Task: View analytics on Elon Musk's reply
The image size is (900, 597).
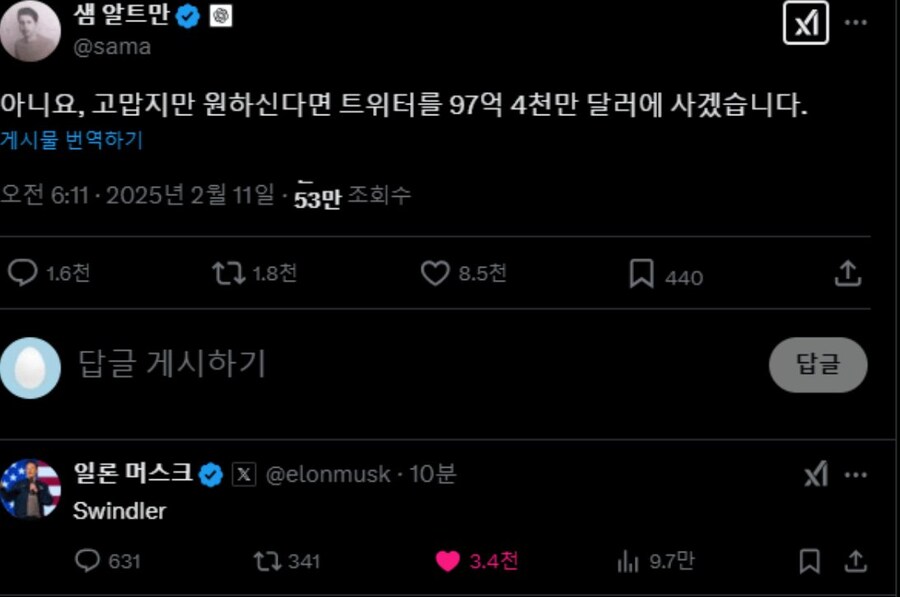Action: click(x=630, y=562)
